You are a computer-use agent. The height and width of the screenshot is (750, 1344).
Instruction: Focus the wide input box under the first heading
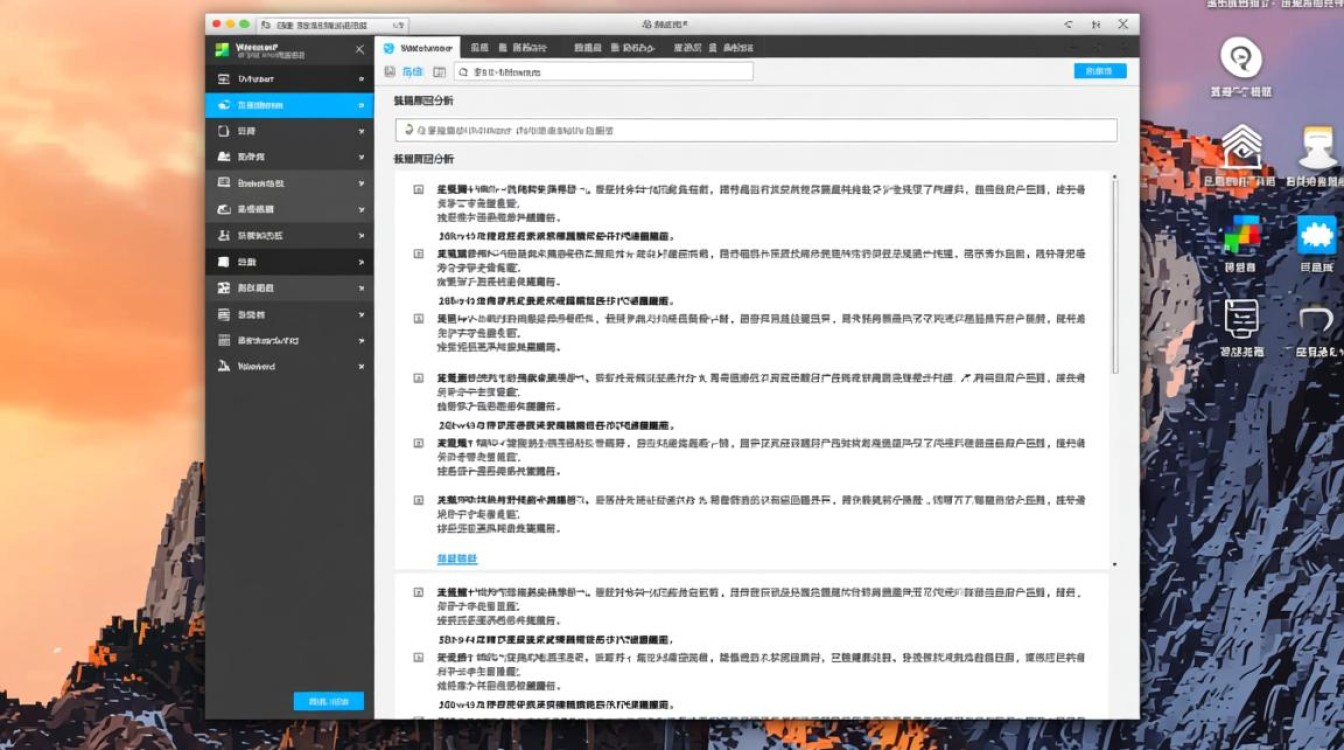click(x=756, y=130)
